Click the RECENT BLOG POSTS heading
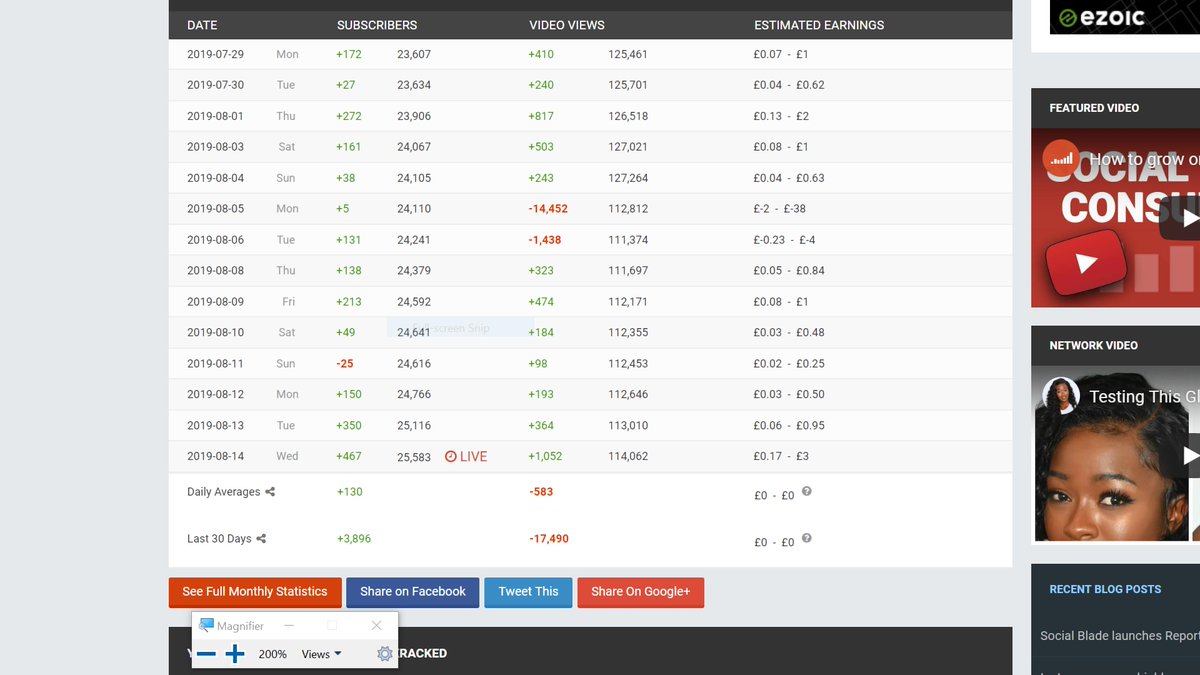1200x675 pixels. tap(1105, 589)
